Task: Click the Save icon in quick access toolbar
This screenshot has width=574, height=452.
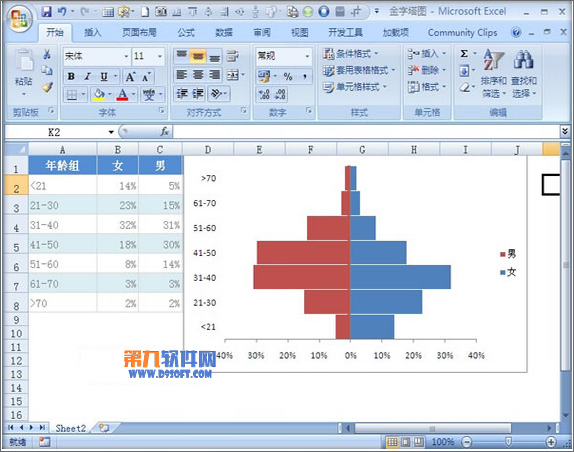Action: point(46,12)
